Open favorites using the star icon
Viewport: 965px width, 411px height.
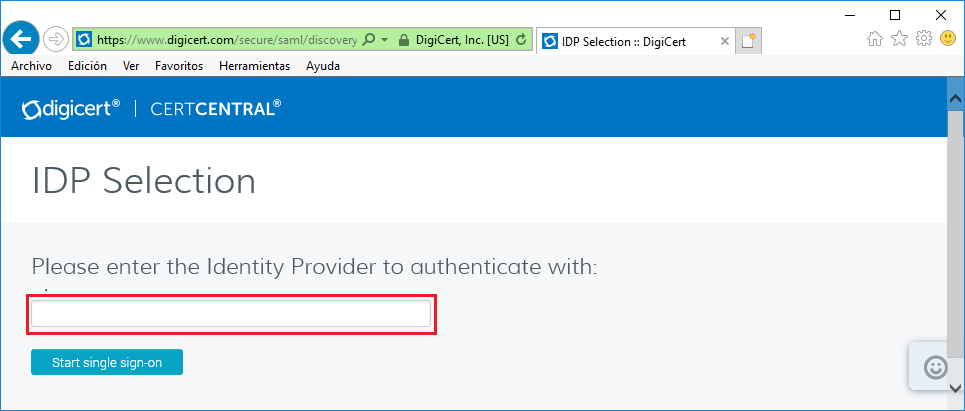(x=899, y=39)
